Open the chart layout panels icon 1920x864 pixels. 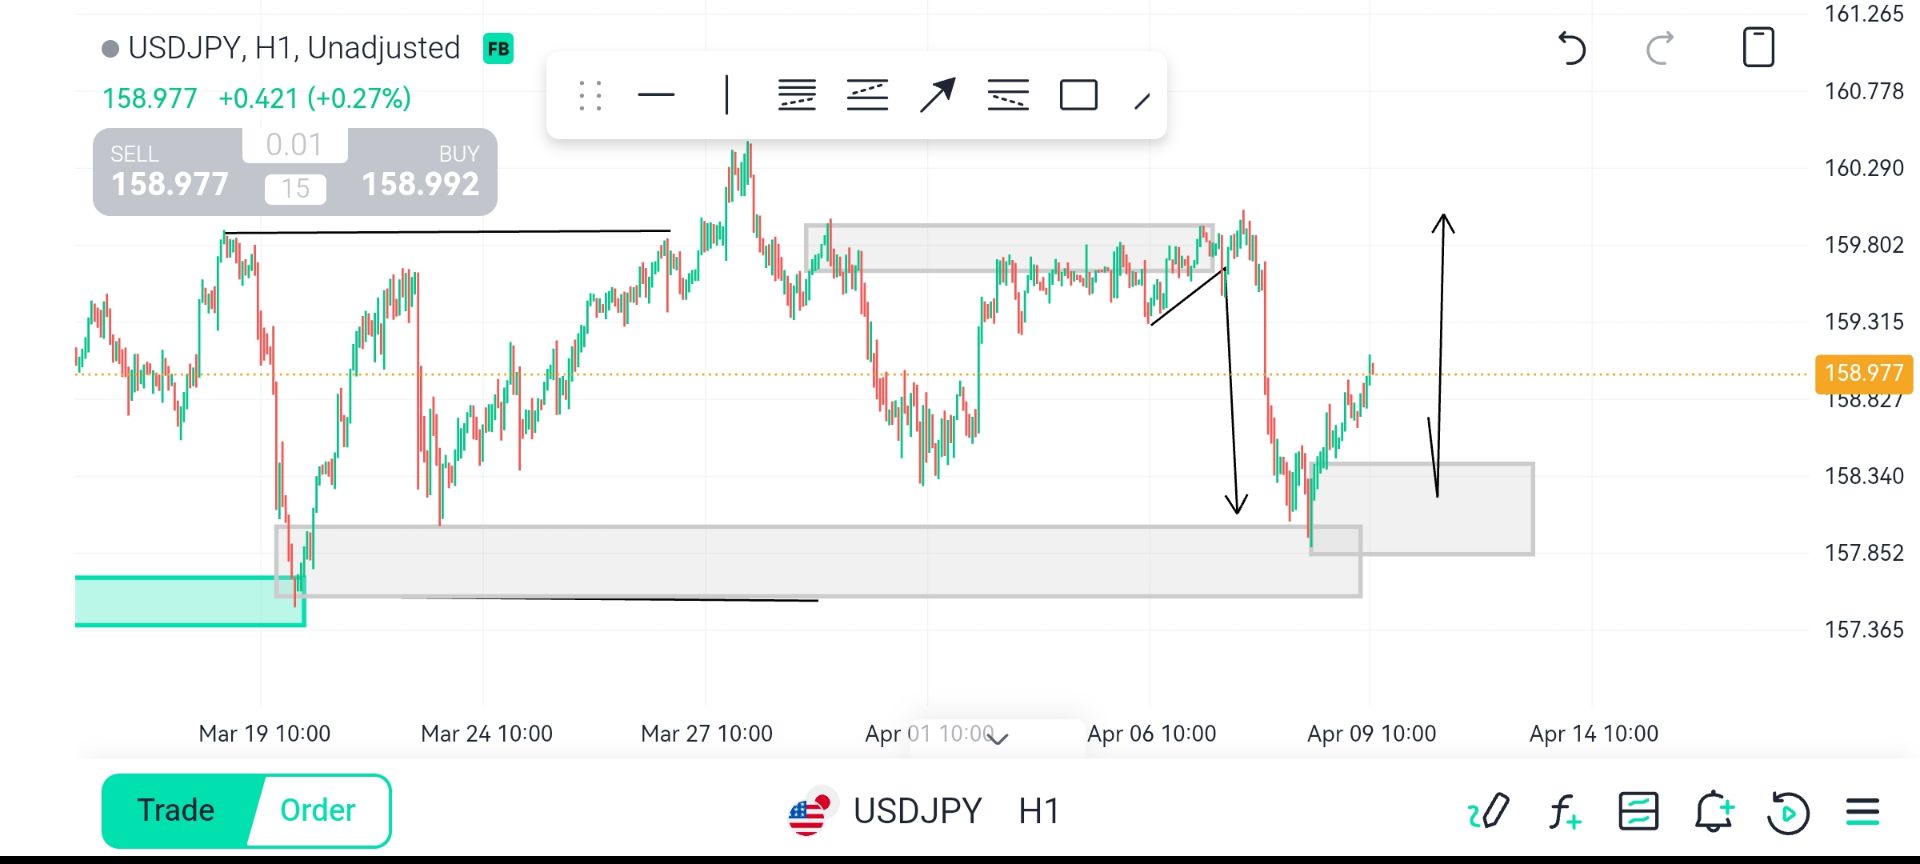coord(1638,811)
